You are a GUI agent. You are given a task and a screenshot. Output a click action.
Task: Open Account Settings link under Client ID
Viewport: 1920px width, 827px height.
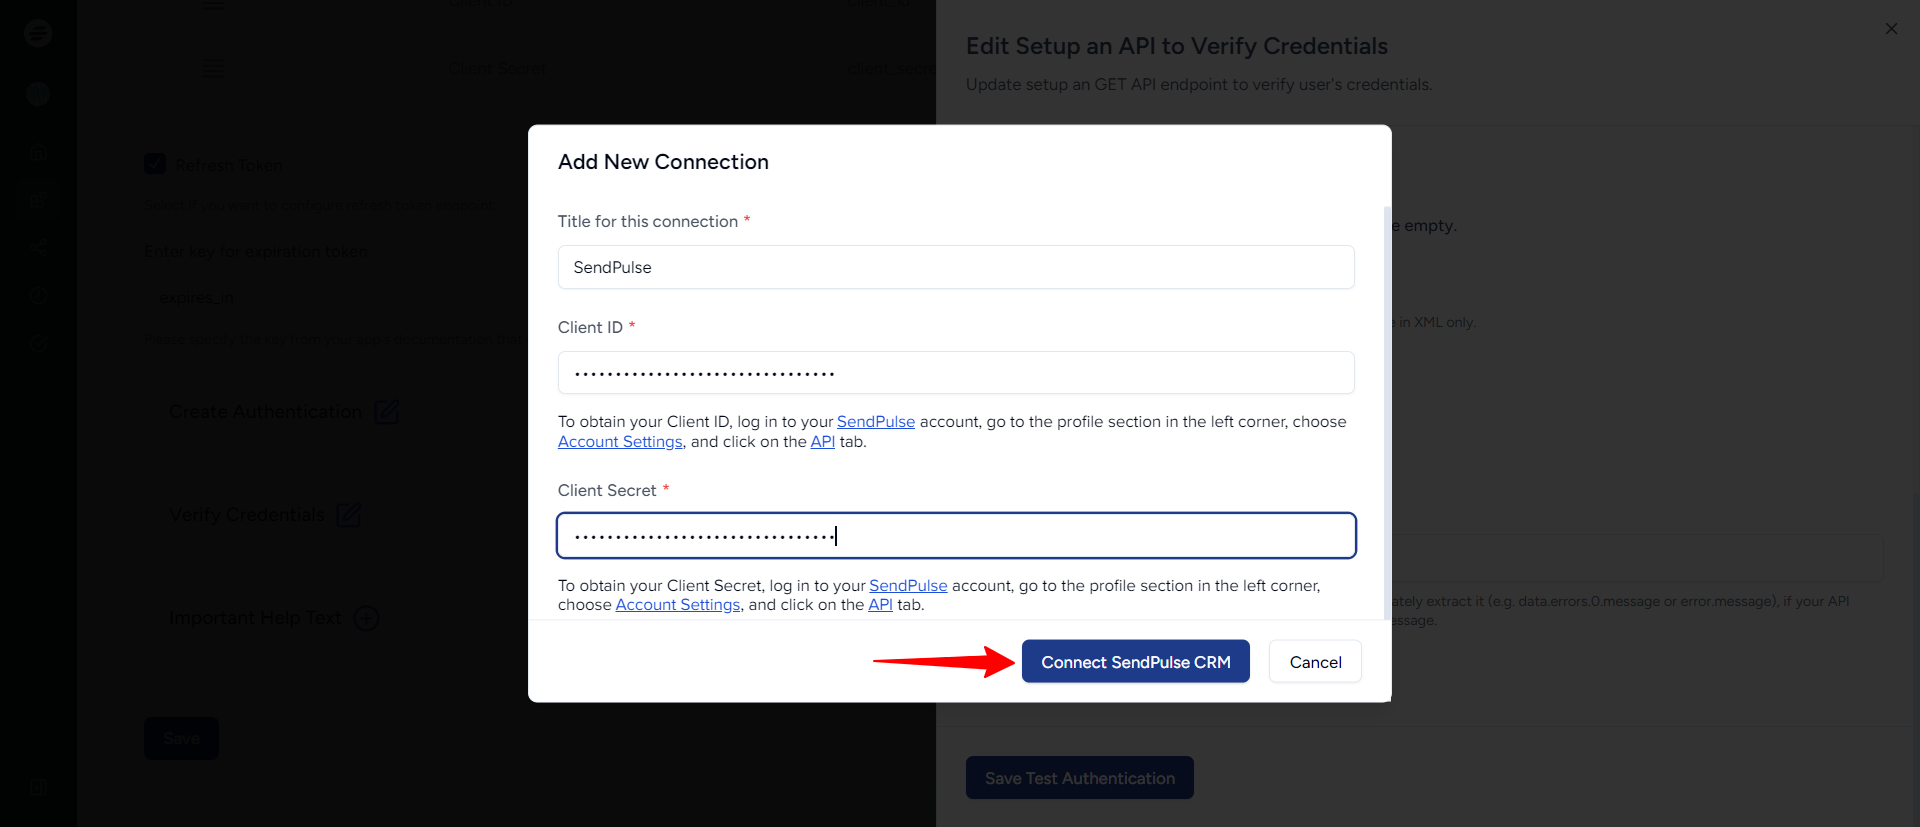click(620, 442)
